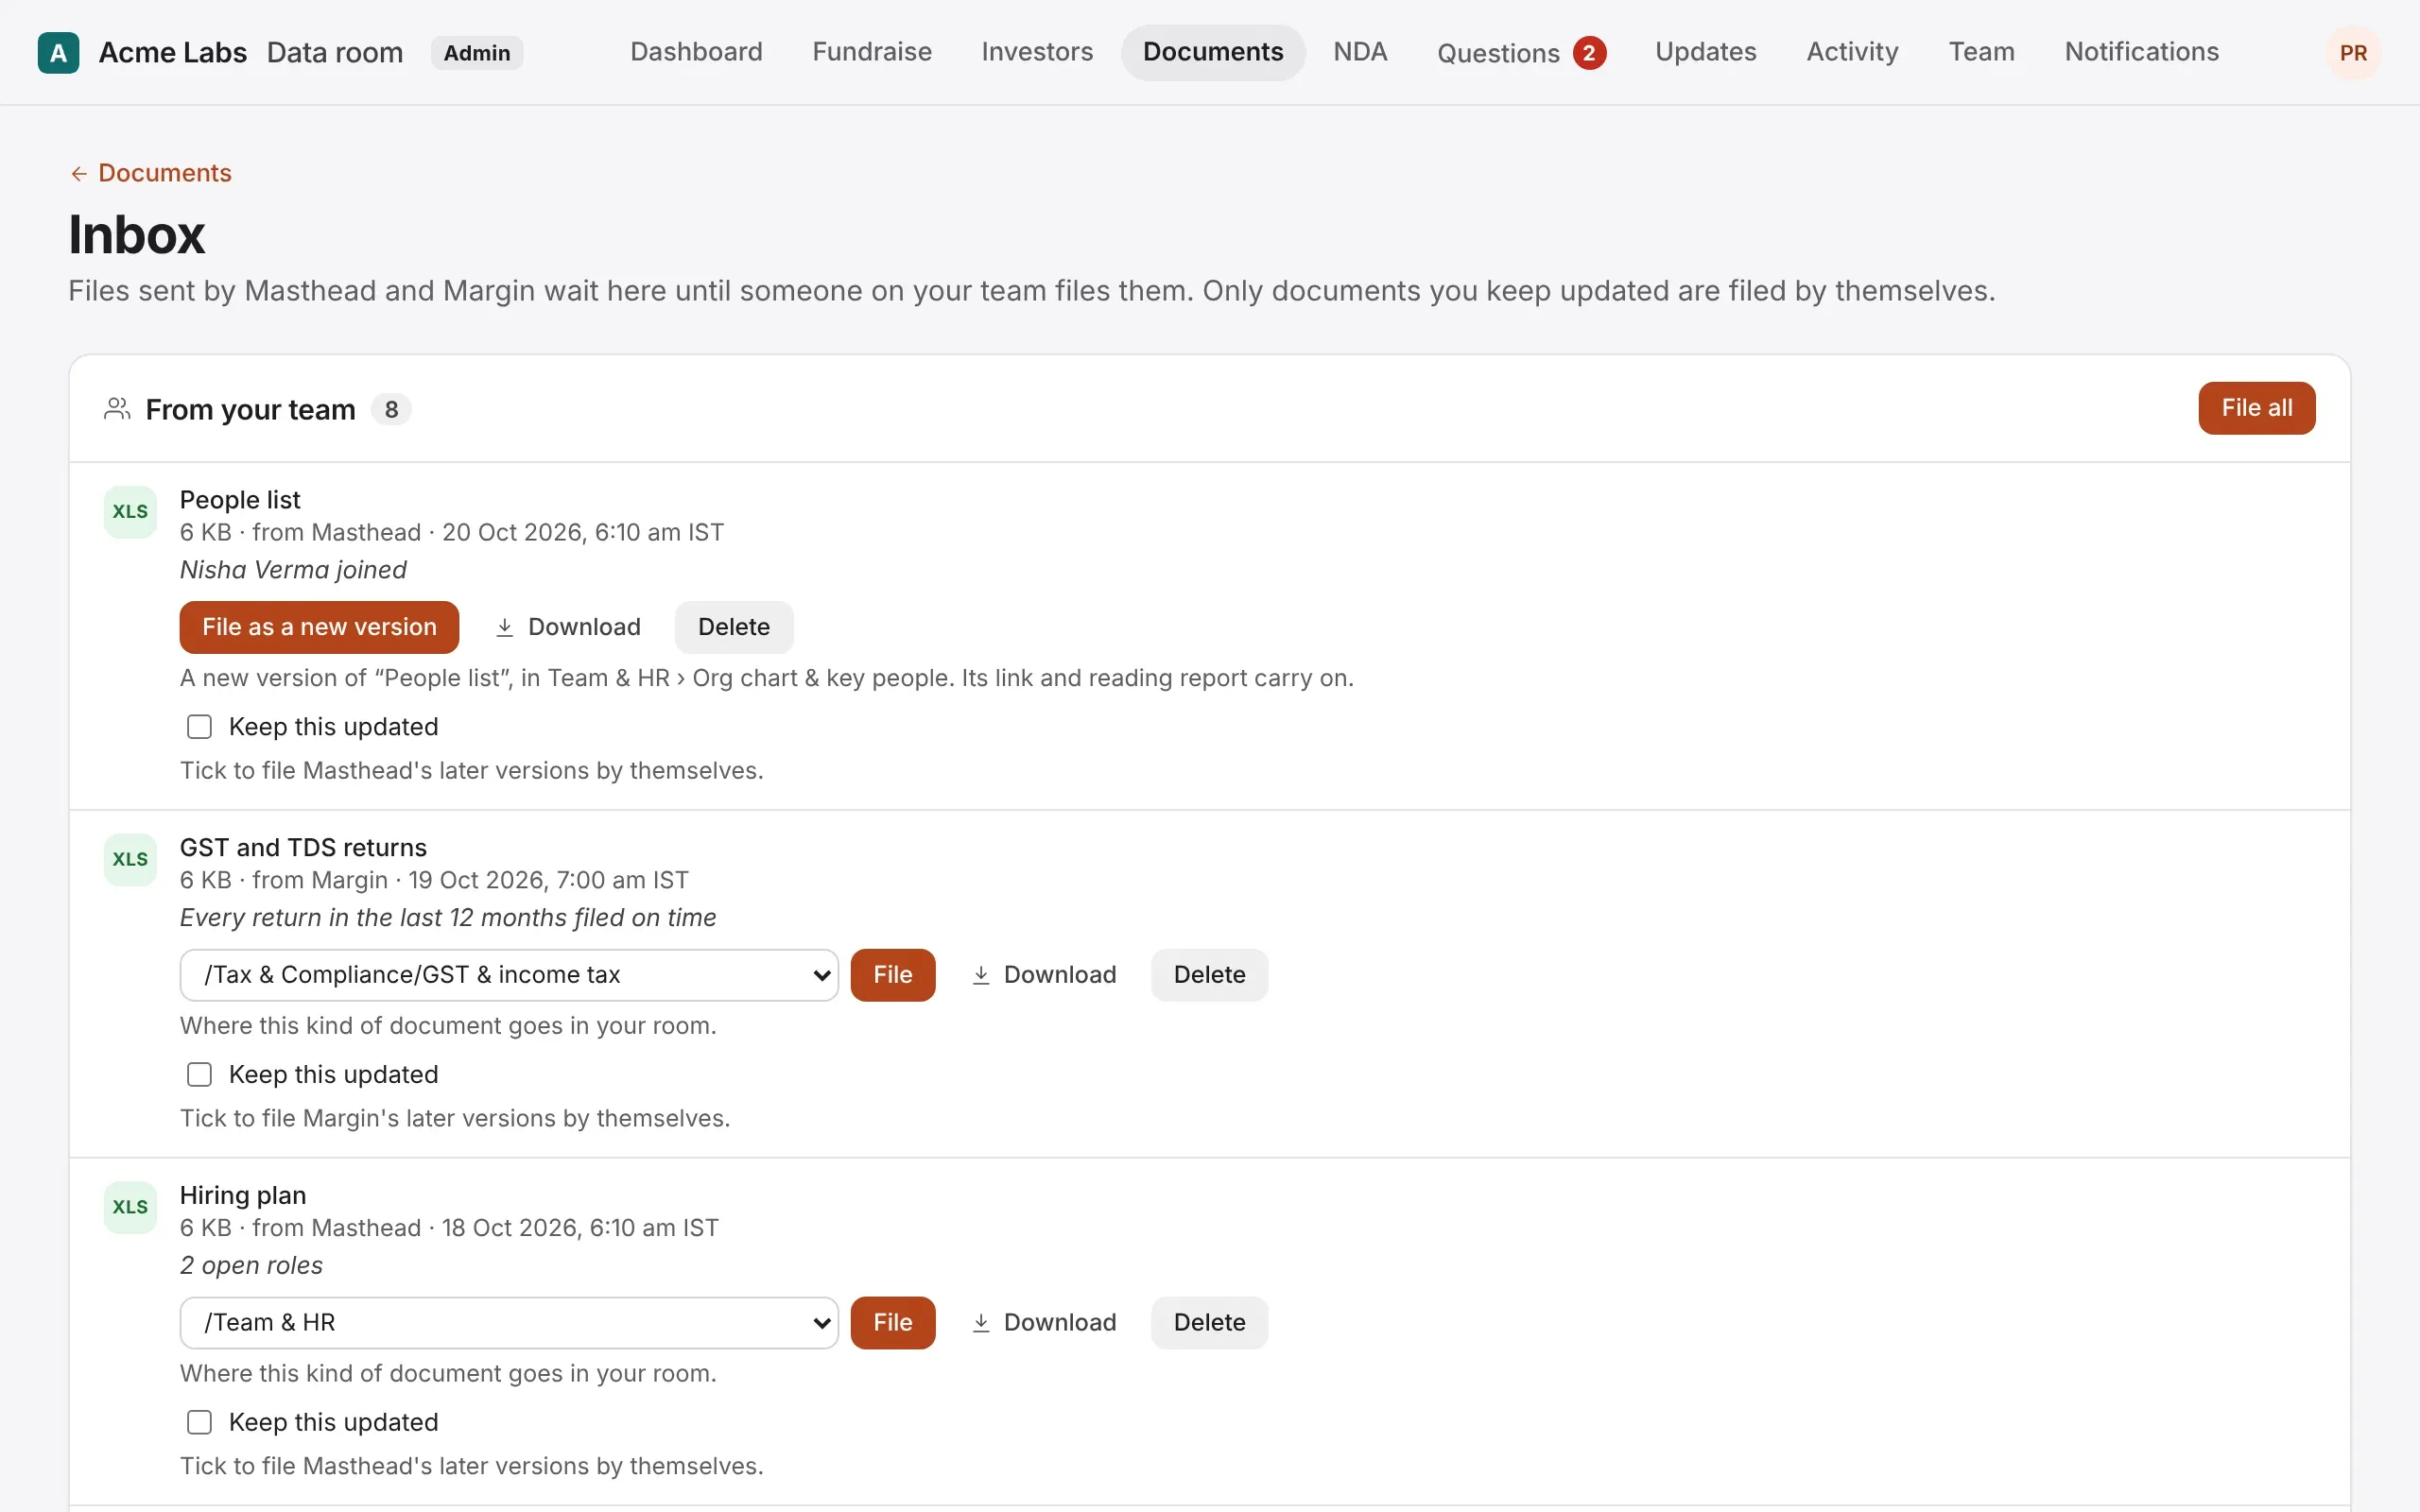Click the GST and TDS returns title
2420x1512 pixels.
pyautogui.click(x=303, y=848)
